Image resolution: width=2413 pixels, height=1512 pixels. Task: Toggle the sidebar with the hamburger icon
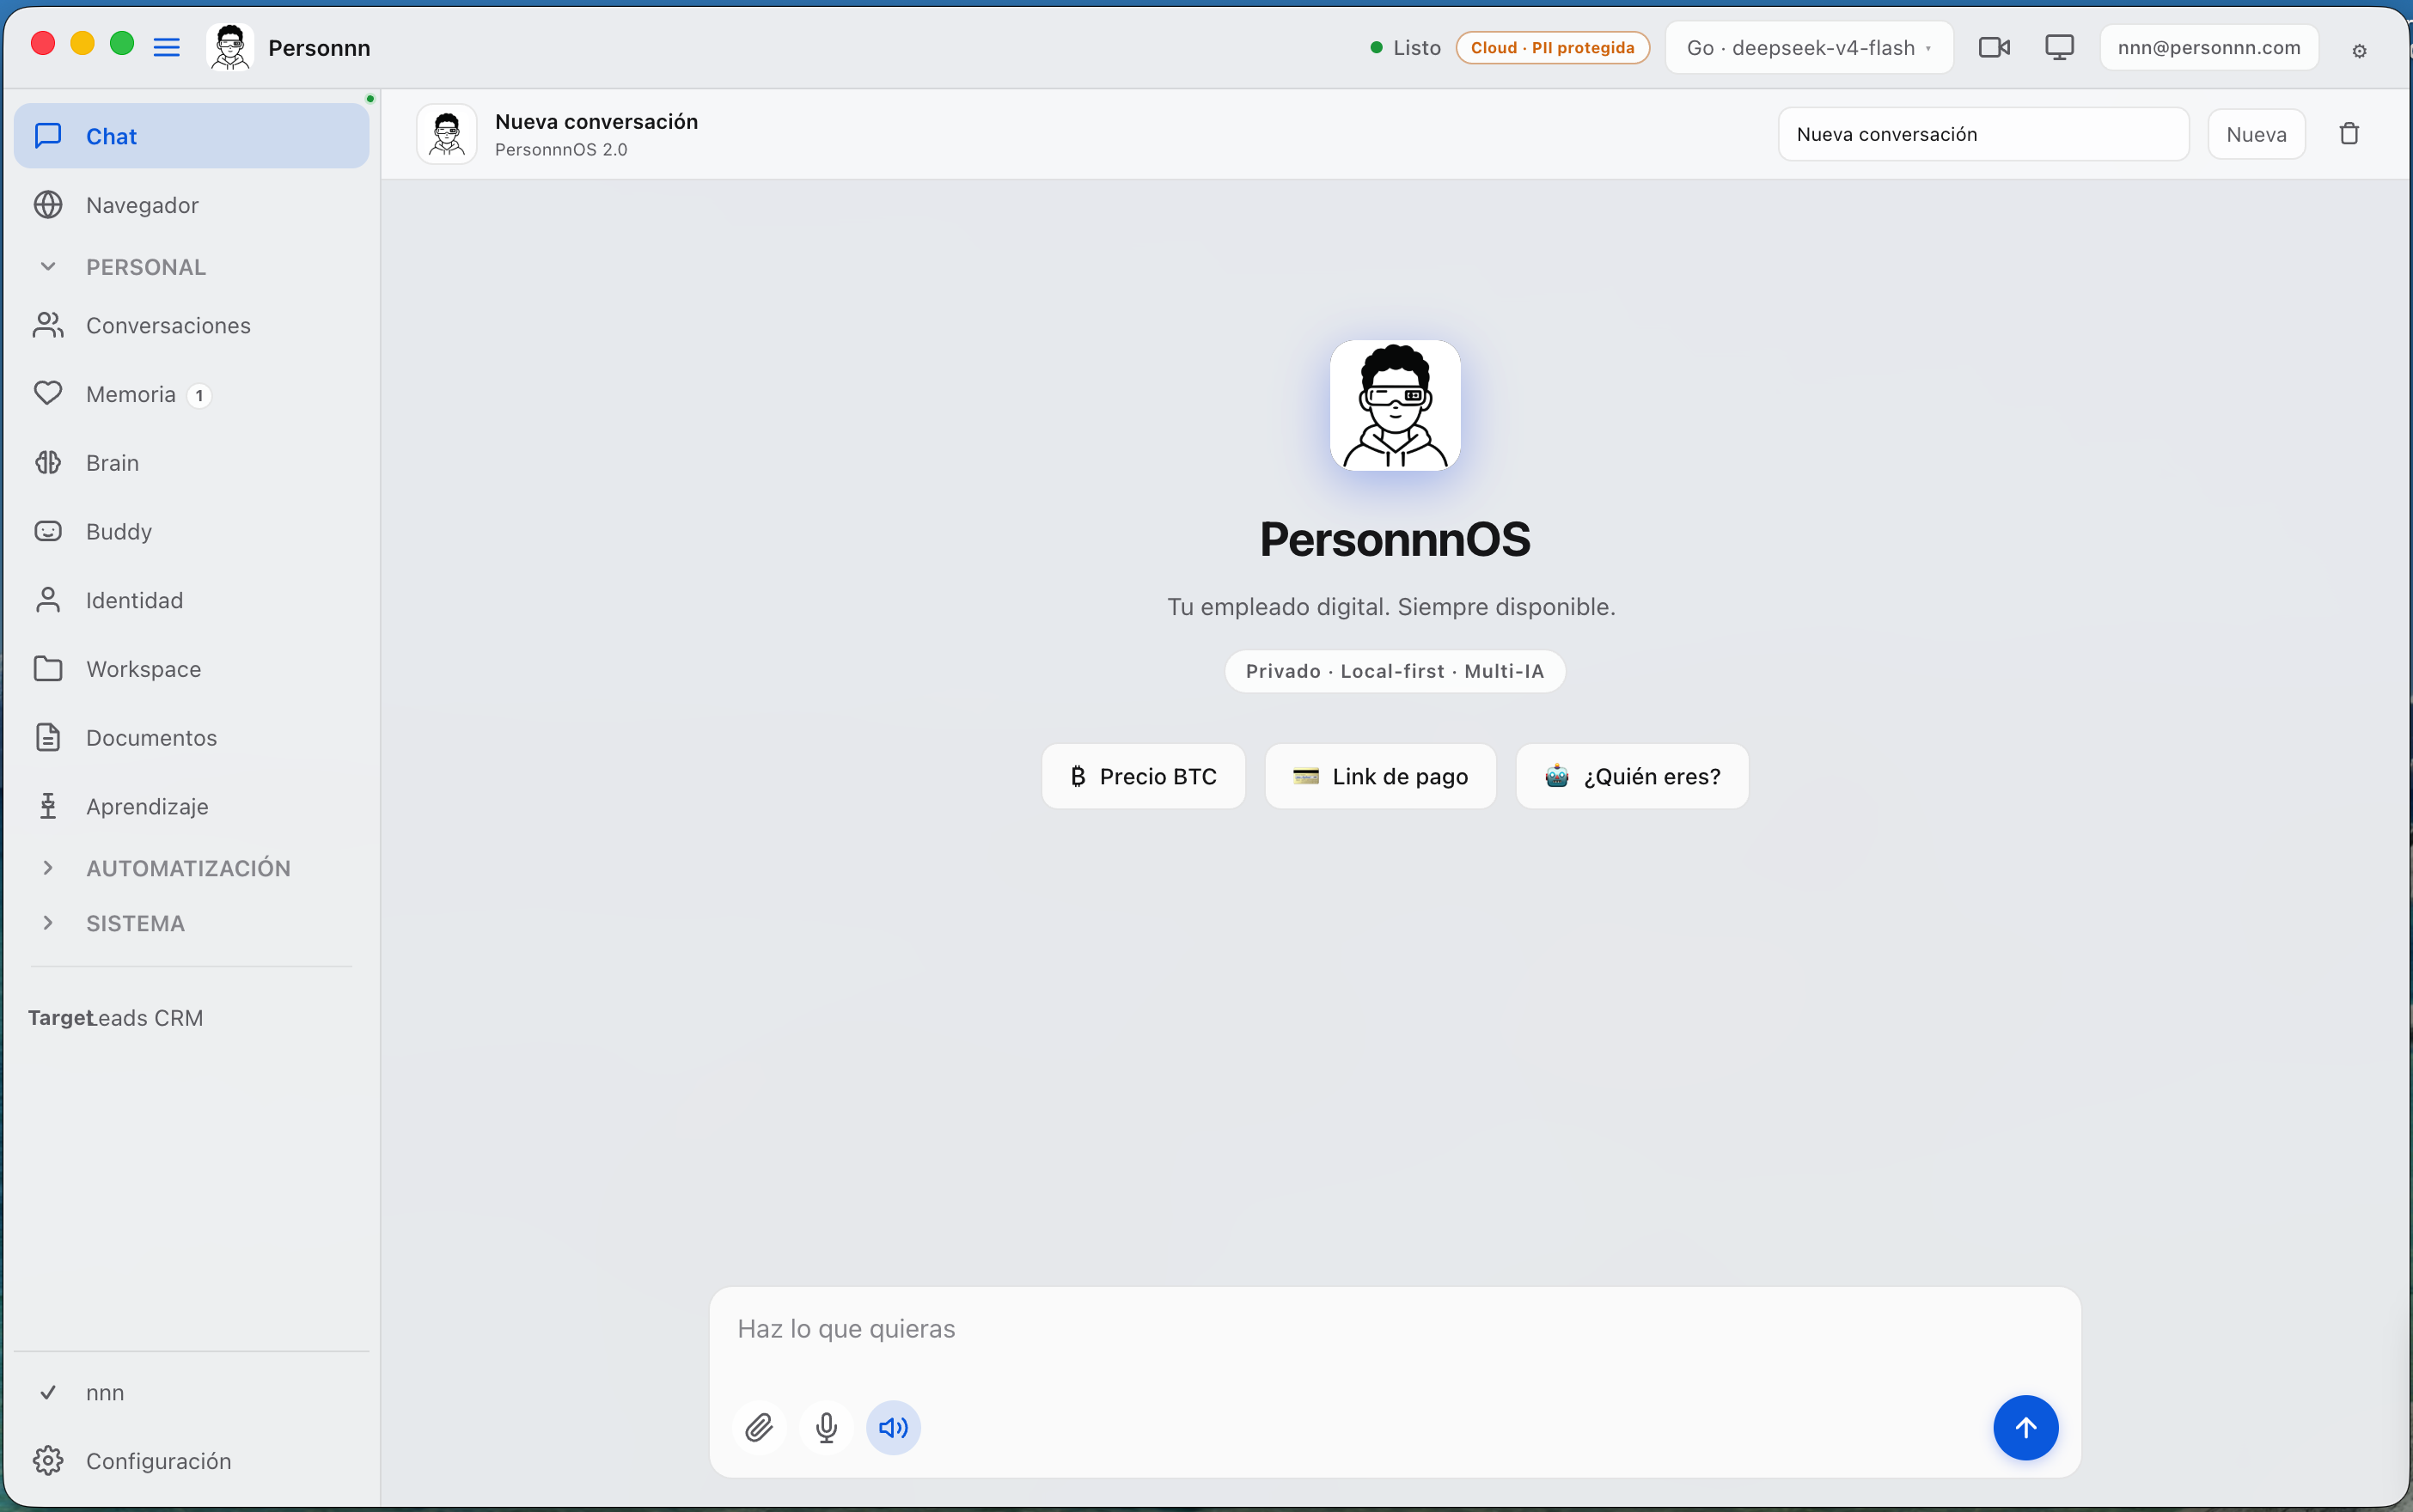[x=166, y=47]
